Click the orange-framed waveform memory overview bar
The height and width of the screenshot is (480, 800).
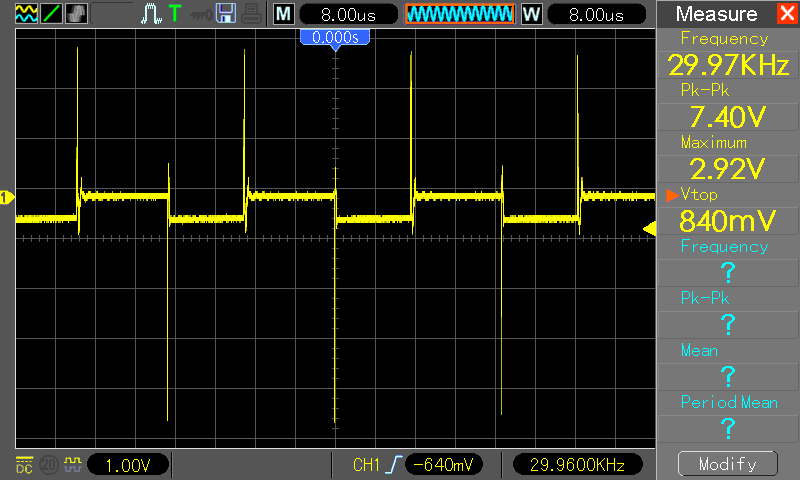coord(460,14)
